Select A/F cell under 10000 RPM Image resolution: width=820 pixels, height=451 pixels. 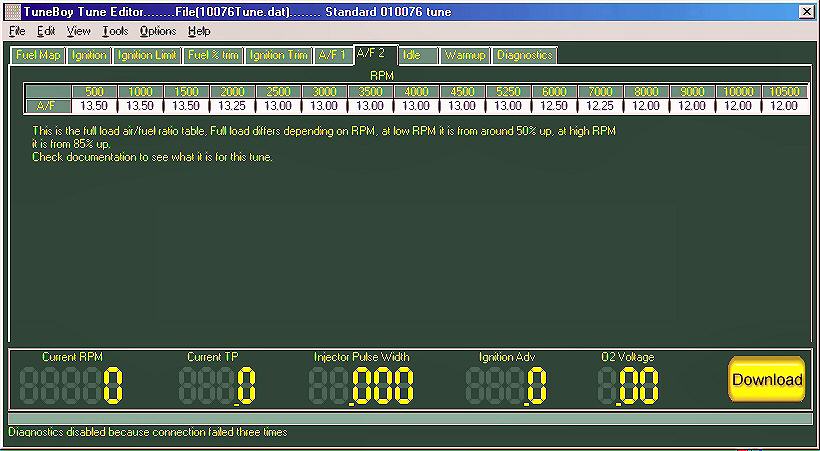[x=738, y=106]
